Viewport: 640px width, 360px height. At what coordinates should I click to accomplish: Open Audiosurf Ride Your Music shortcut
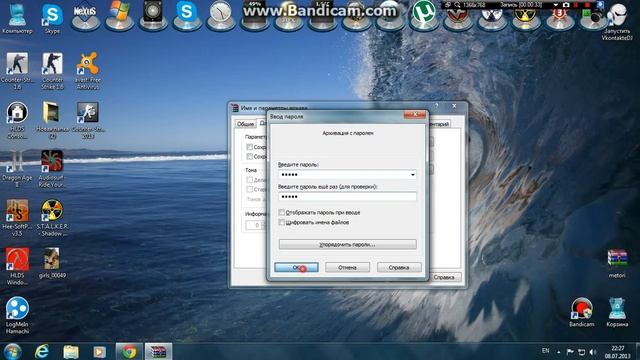point(52,169)
